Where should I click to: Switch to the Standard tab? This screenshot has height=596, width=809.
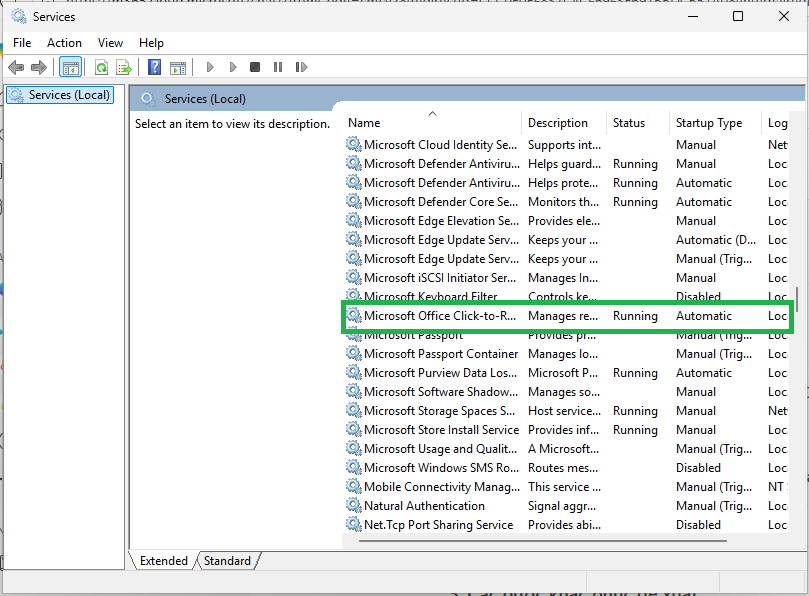click(228, 561)
